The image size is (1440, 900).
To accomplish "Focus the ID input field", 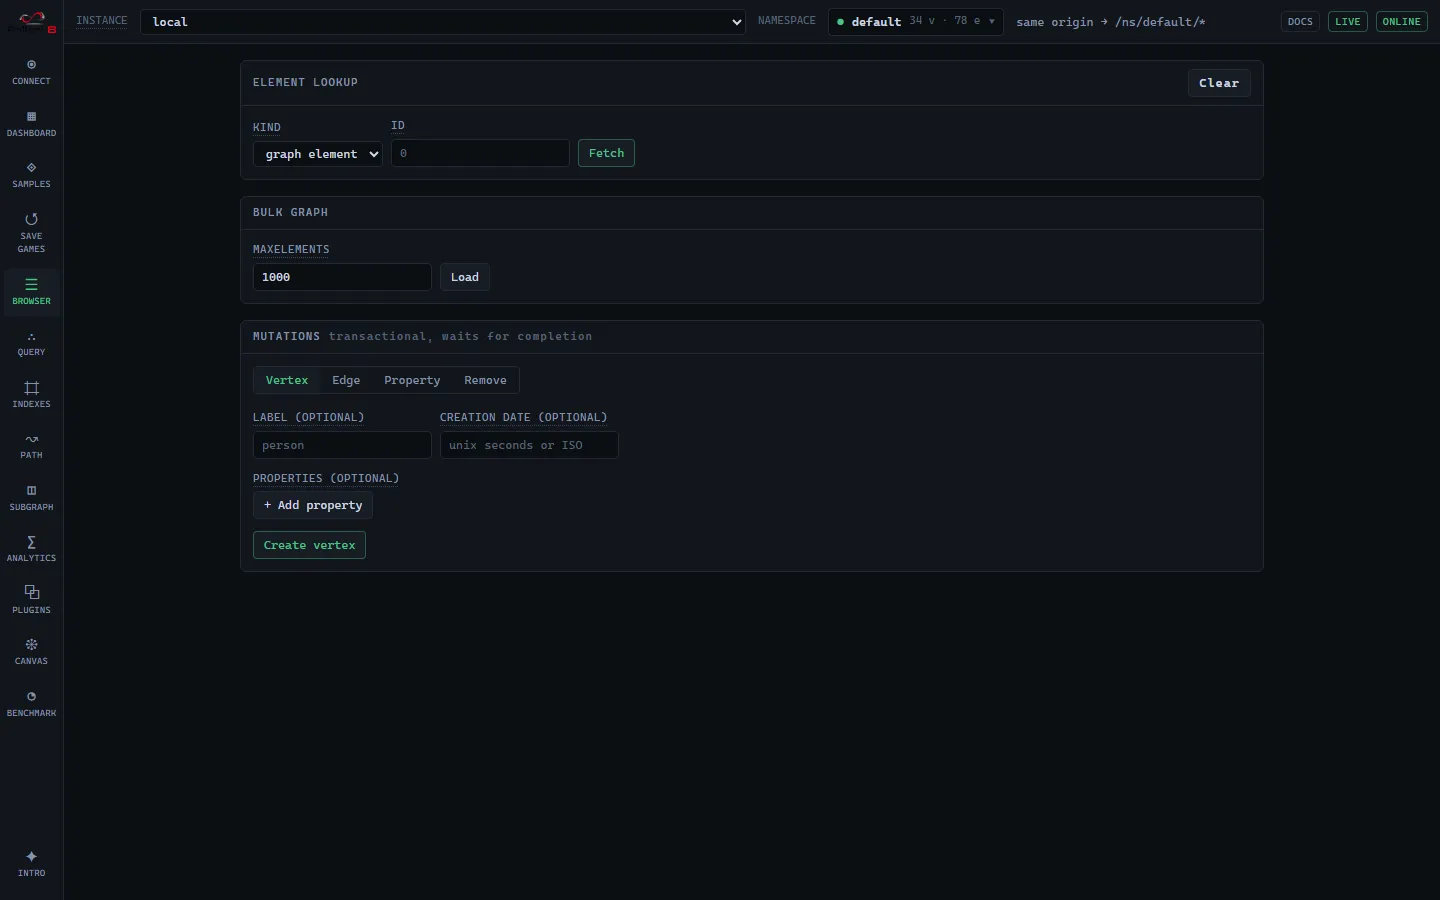I will [x=480, y=153].
